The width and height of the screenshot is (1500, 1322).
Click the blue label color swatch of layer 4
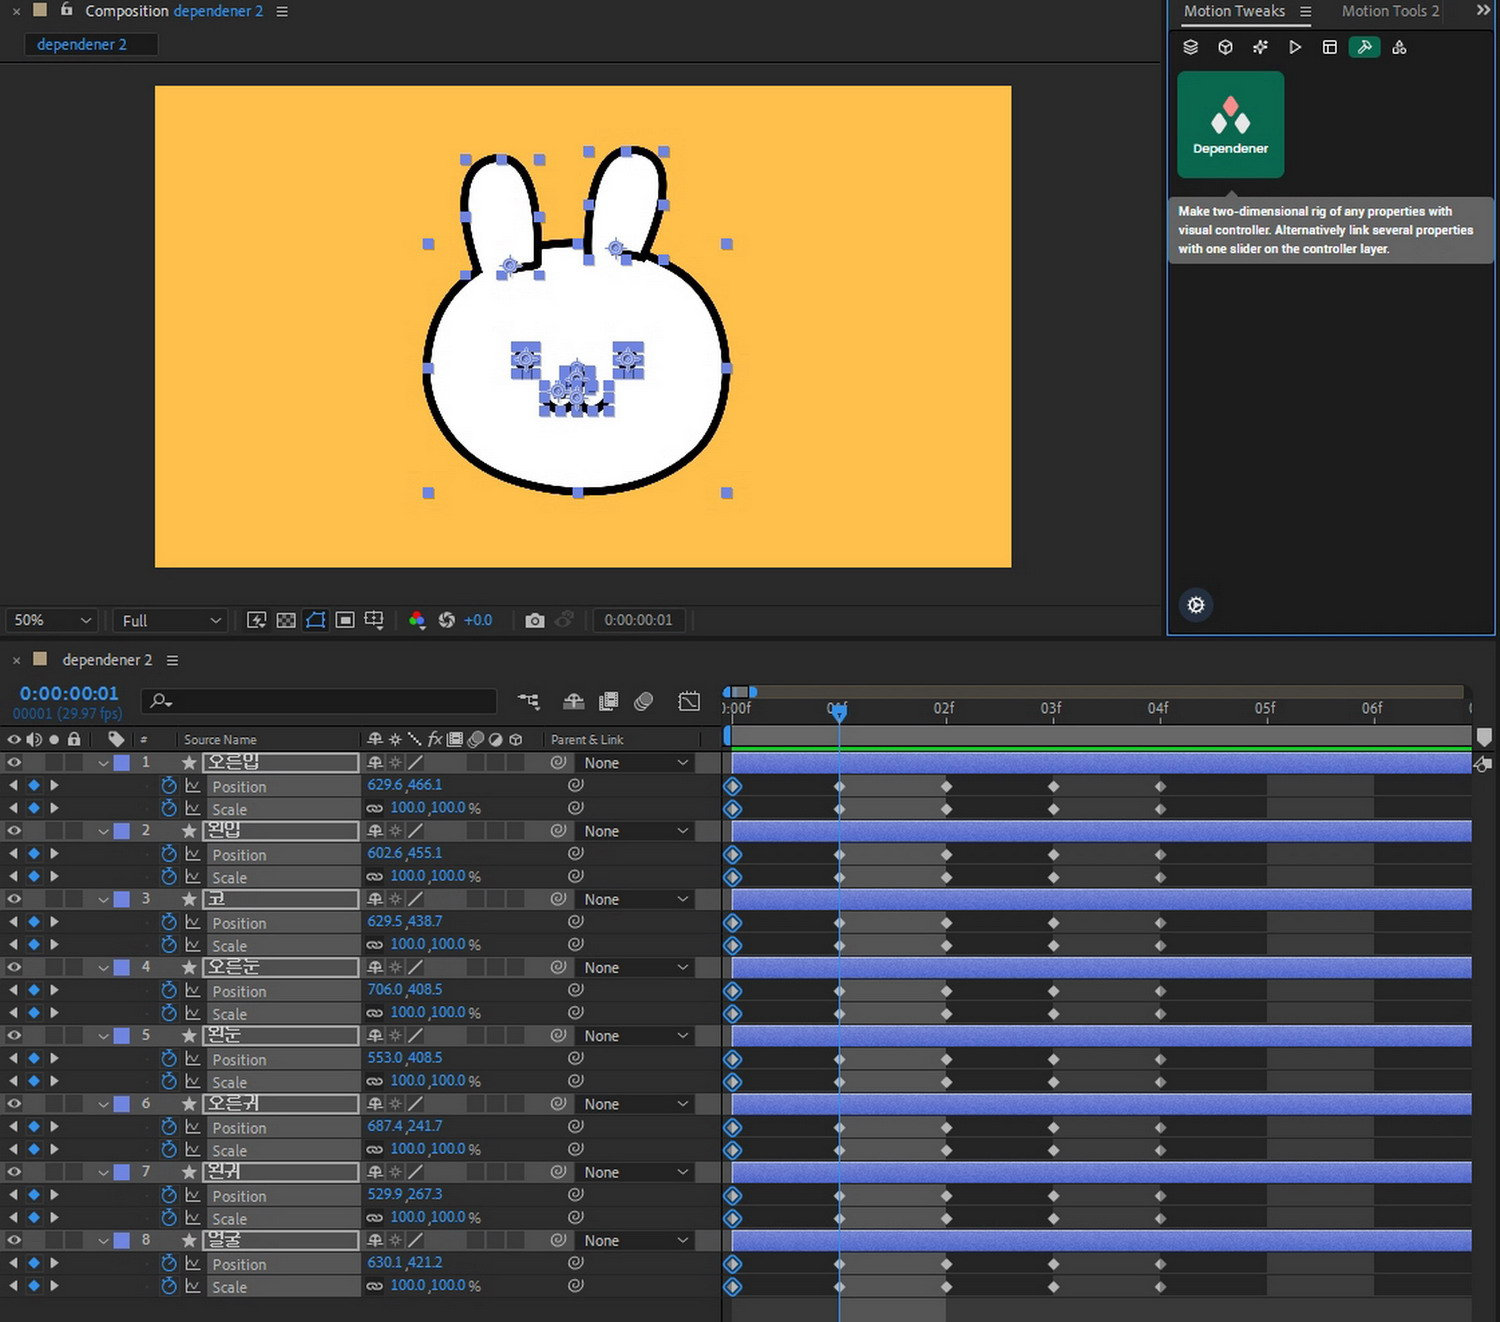tap(122, 967)
